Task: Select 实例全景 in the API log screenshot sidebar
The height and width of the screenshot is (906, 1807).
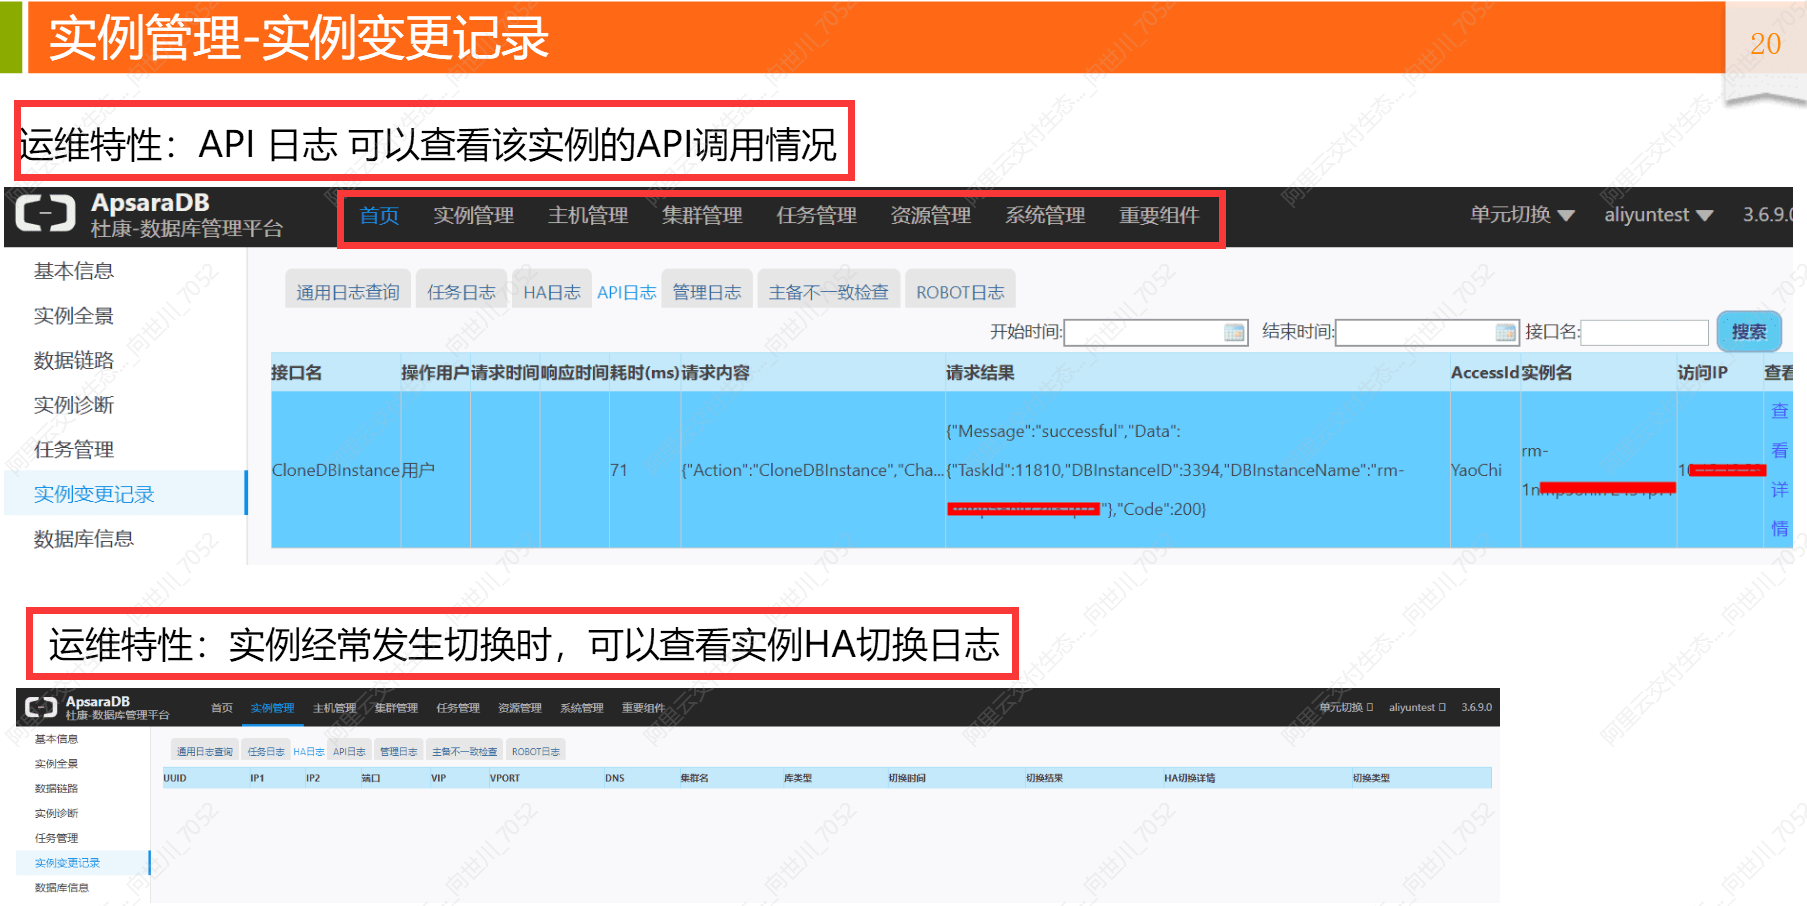Action: pyautogui.click(x=74, y=315)
